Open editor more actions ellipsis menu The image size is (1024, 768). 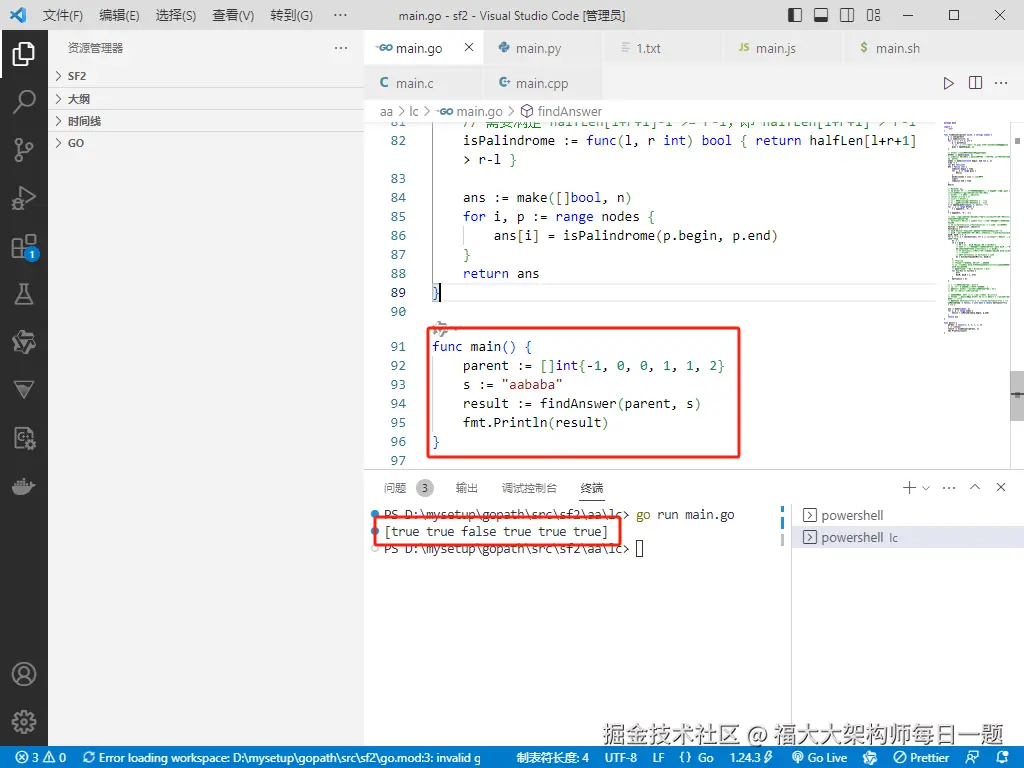(x=1001, y=83)
